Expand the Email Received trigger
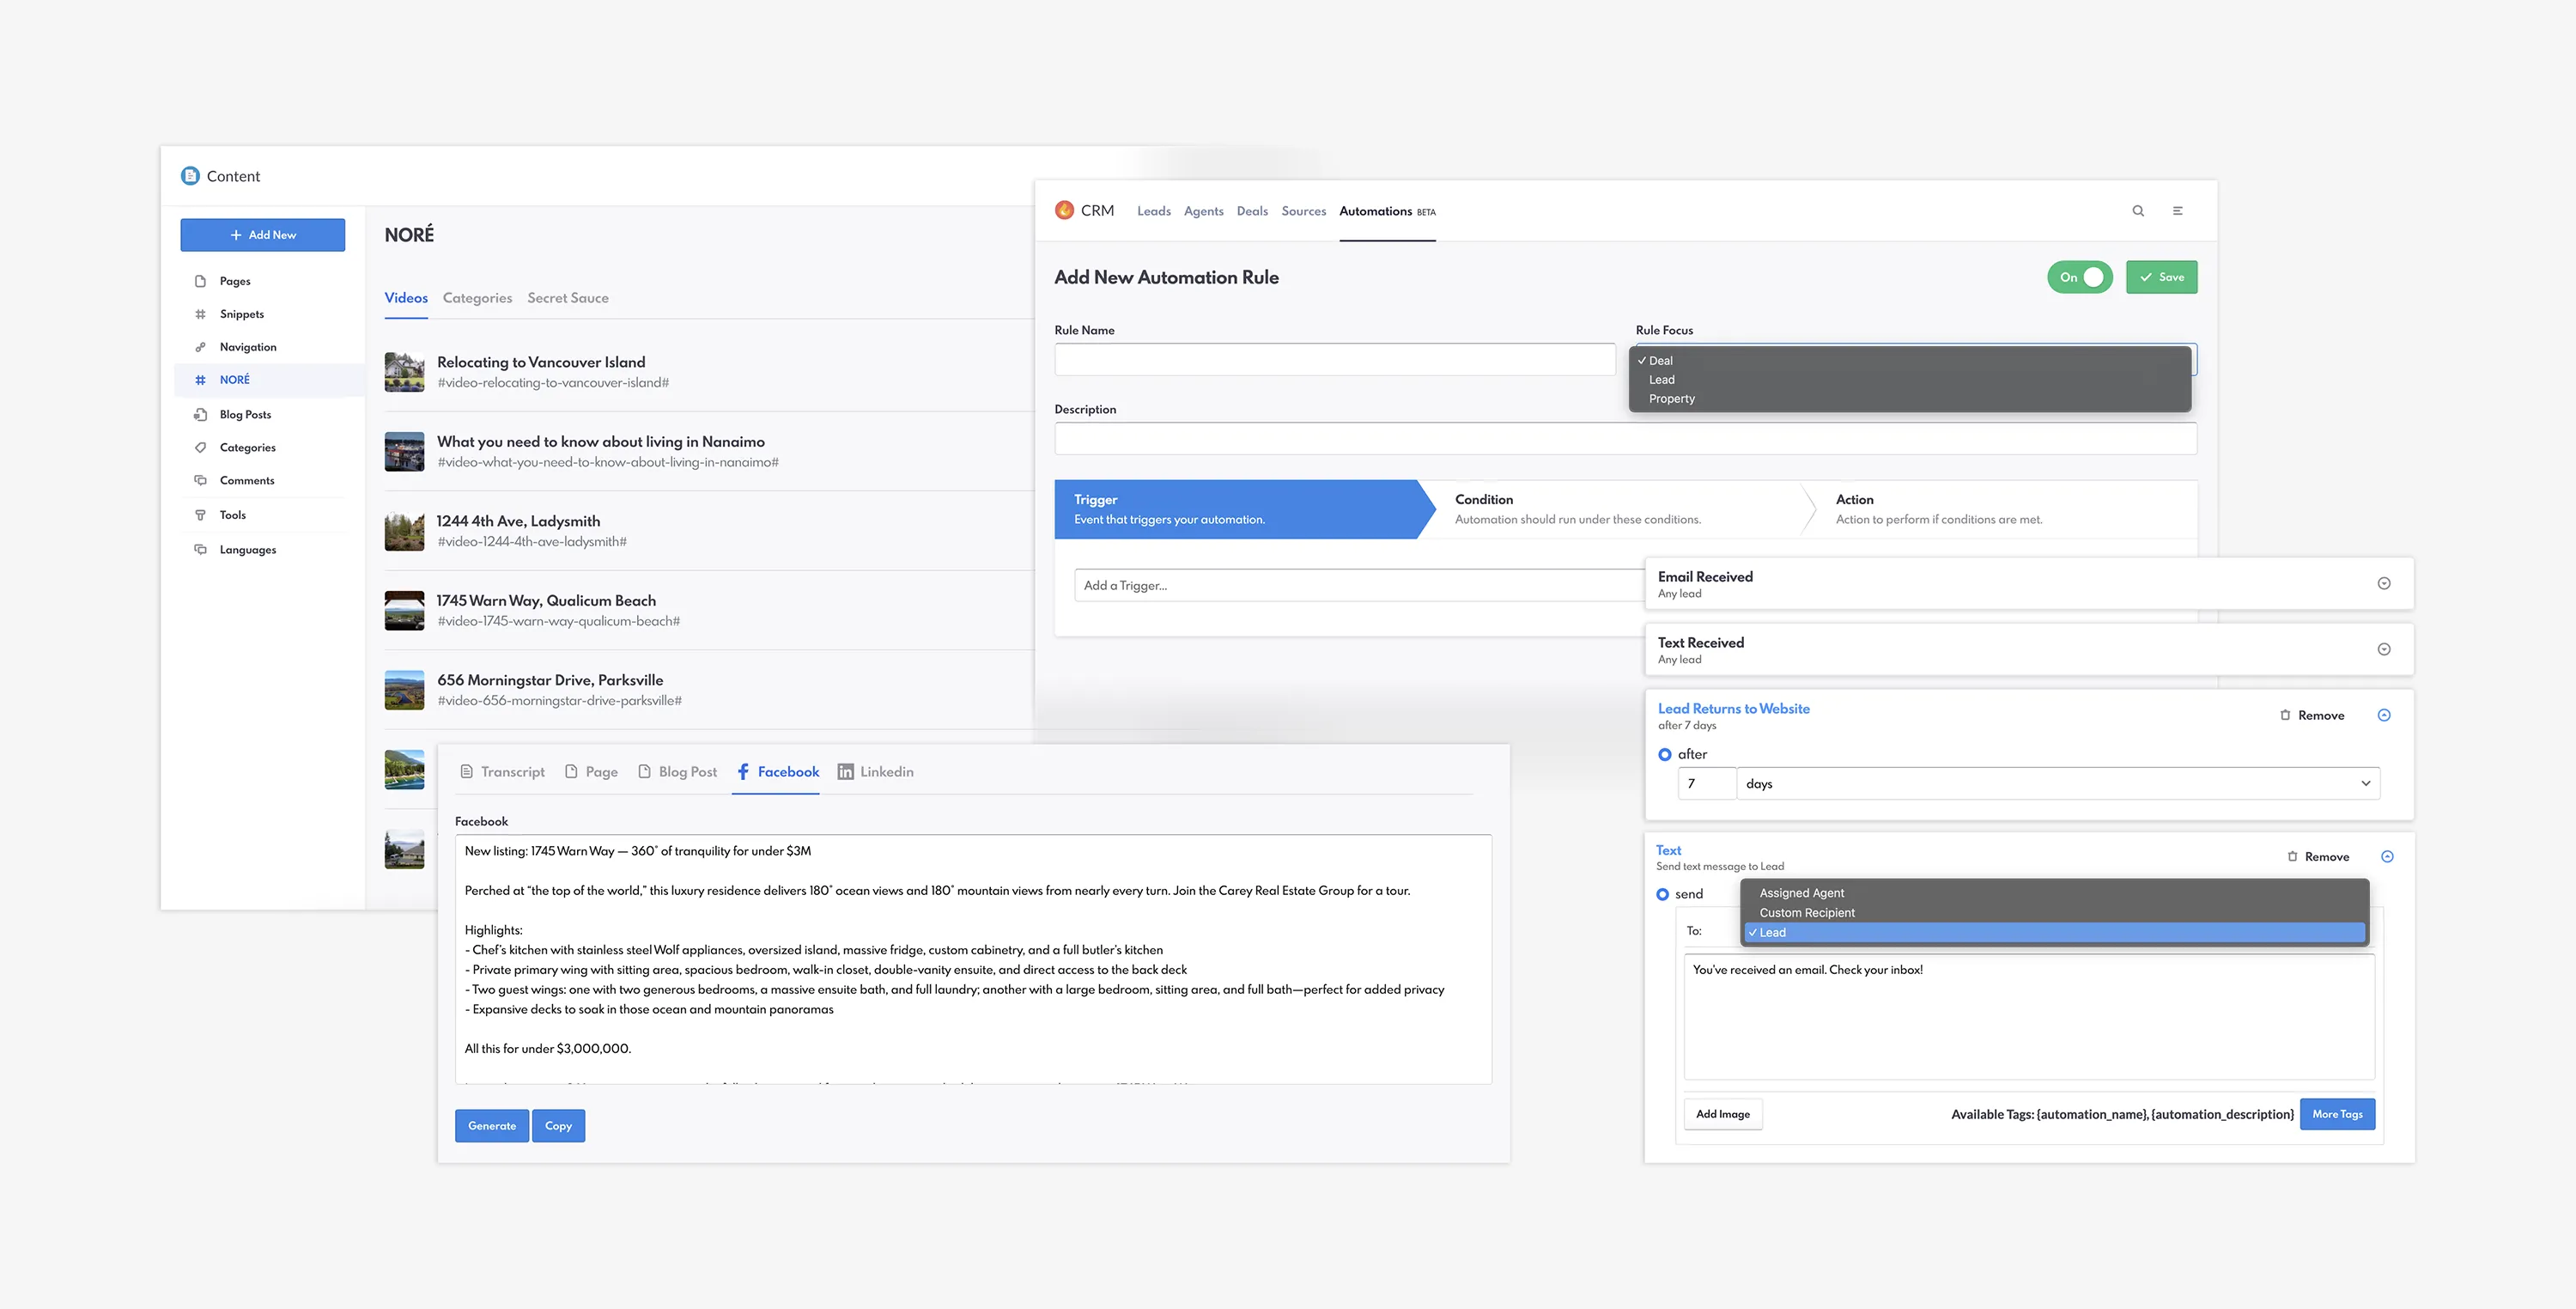 tap(2384, 584)
